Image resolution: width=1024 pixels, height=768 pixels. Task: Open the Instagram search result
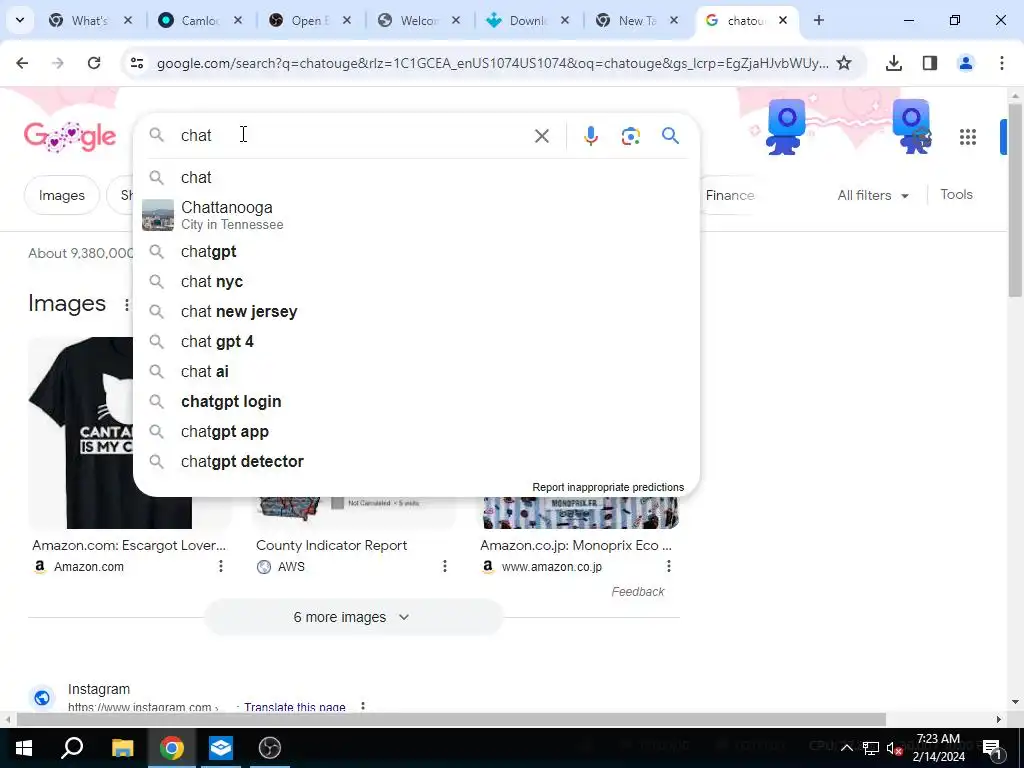coord(99,689)
